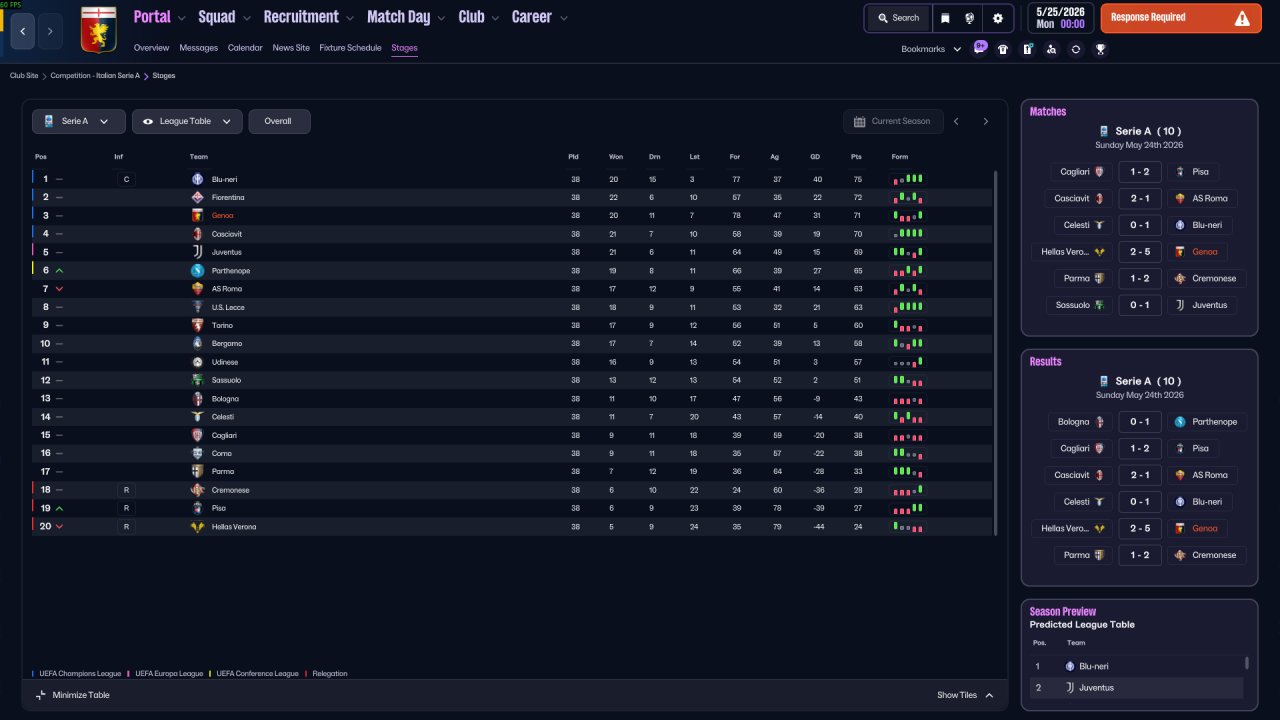Open the Career menu dropdown
Image resolution: width=1280 pixels, height=720 pixels.
pyautogui.click(x=540, y=17)
